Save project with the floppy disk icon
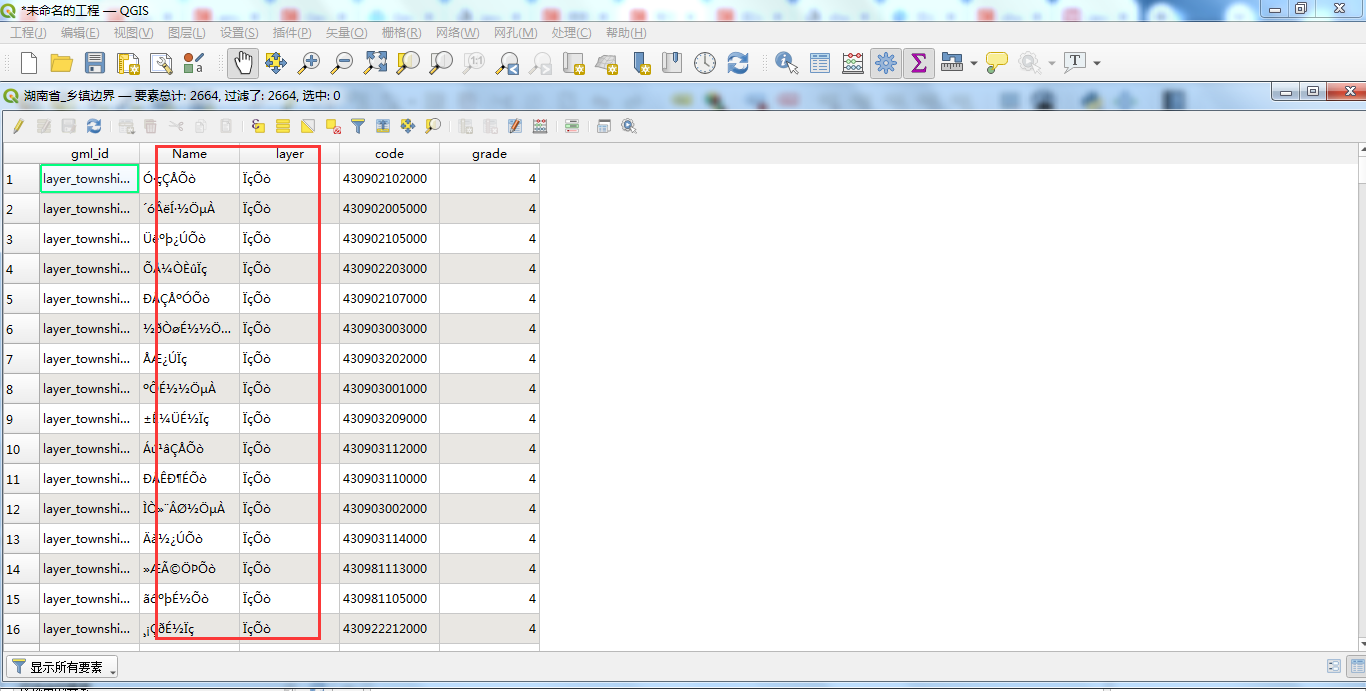 tap(95, 63)
